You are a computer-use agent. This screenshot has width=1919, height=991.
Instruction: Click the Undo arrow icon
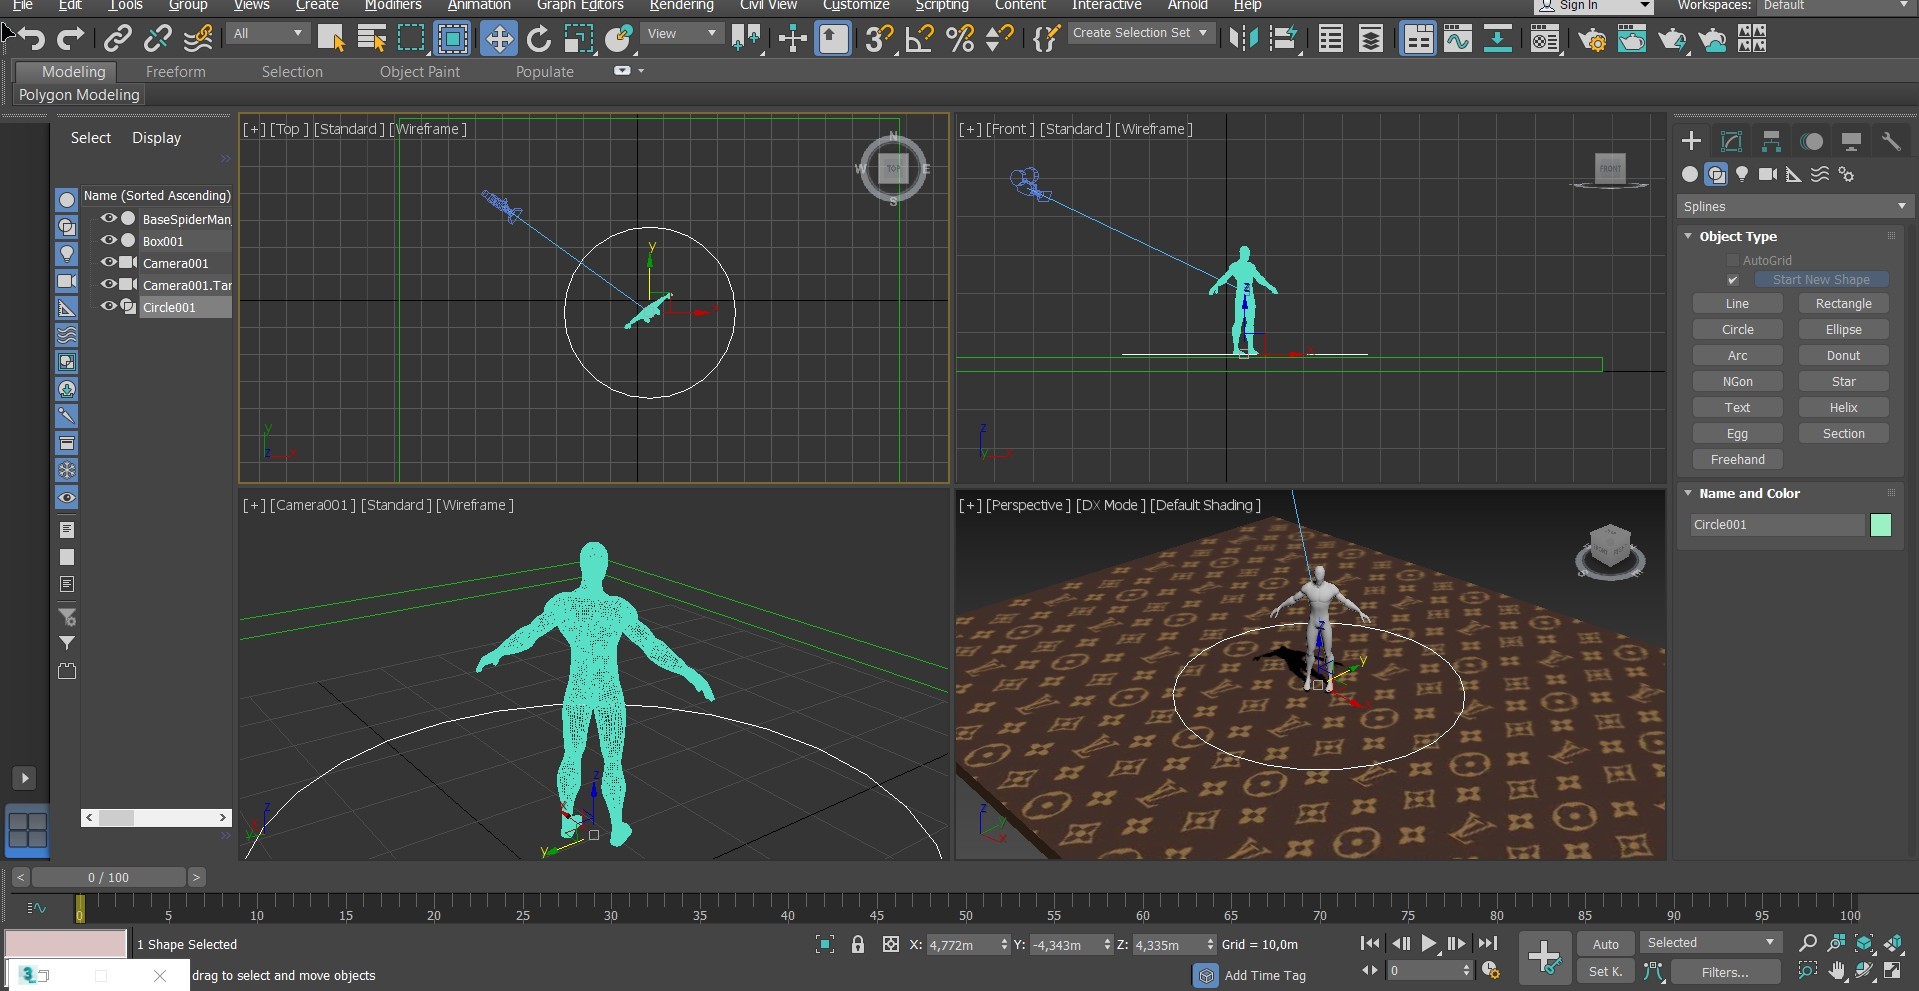pos(31,39)
